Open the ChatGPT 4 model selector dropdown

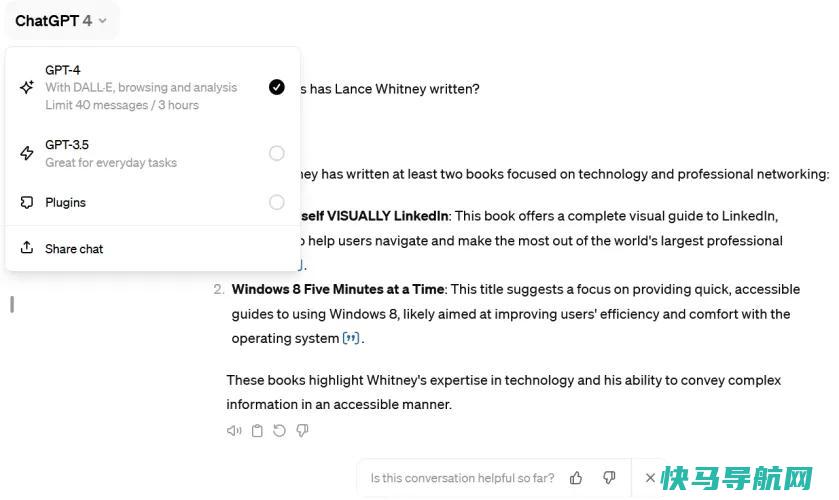(x=61, y=21)
